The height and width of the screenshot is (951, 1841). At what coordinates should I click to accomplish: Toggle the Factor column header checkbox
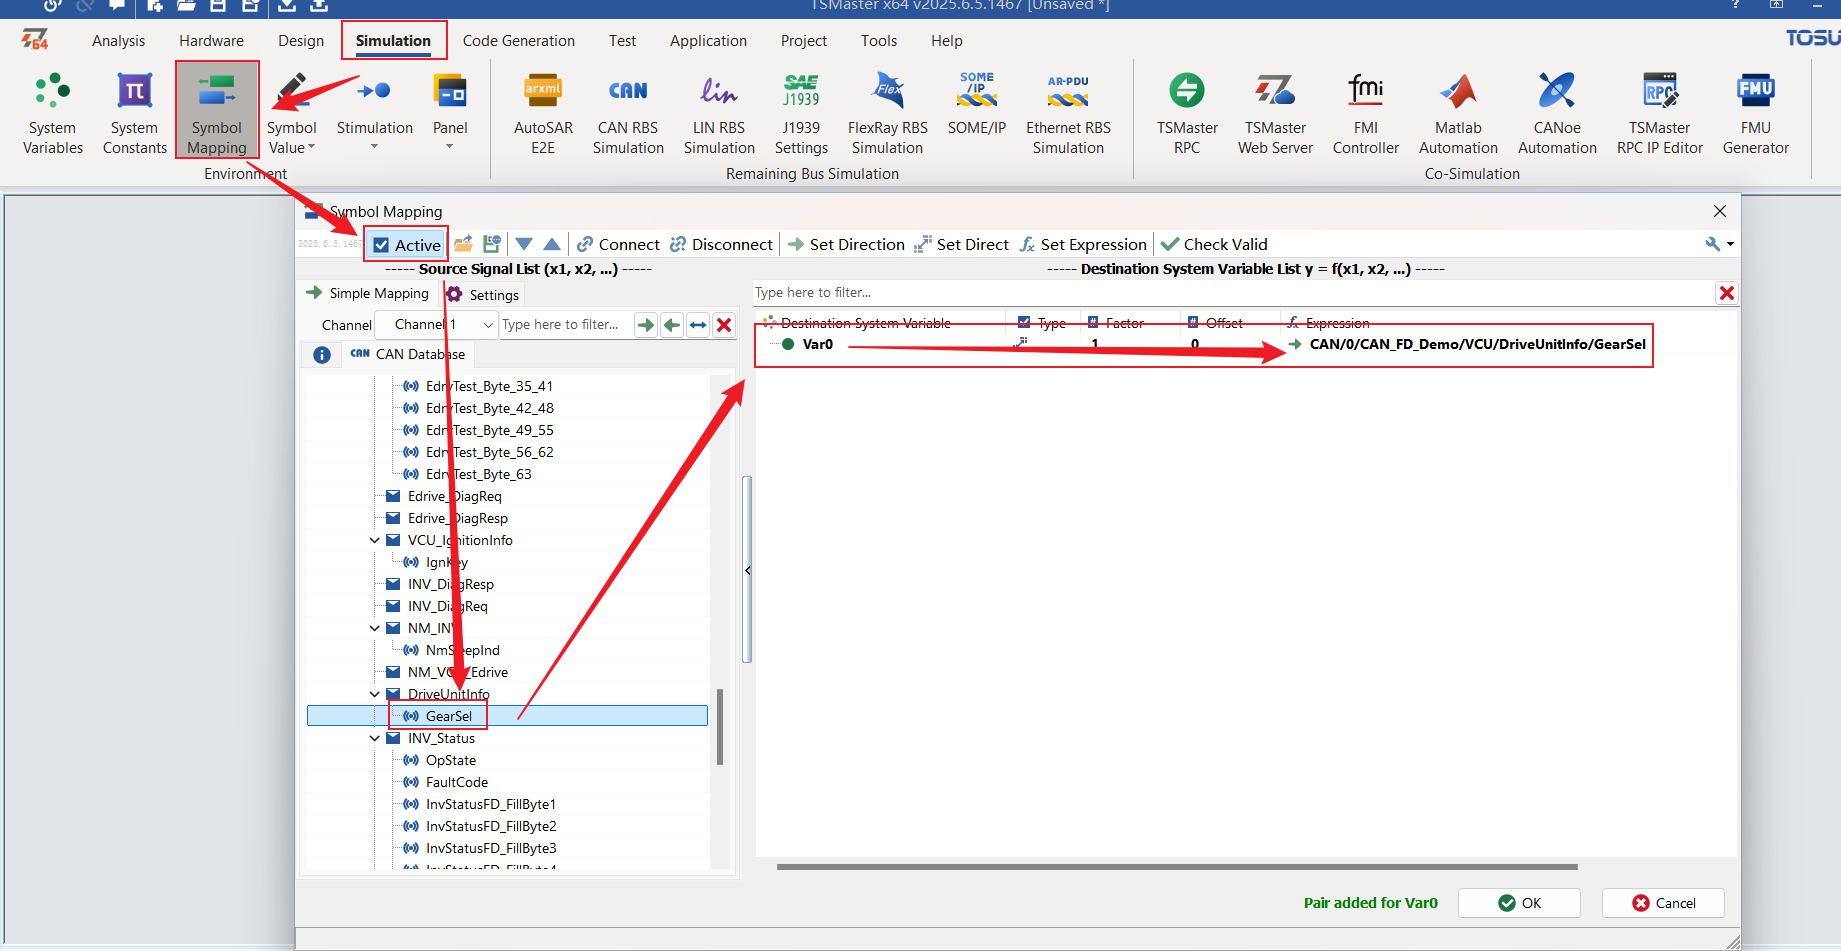tap(1093, 322)
